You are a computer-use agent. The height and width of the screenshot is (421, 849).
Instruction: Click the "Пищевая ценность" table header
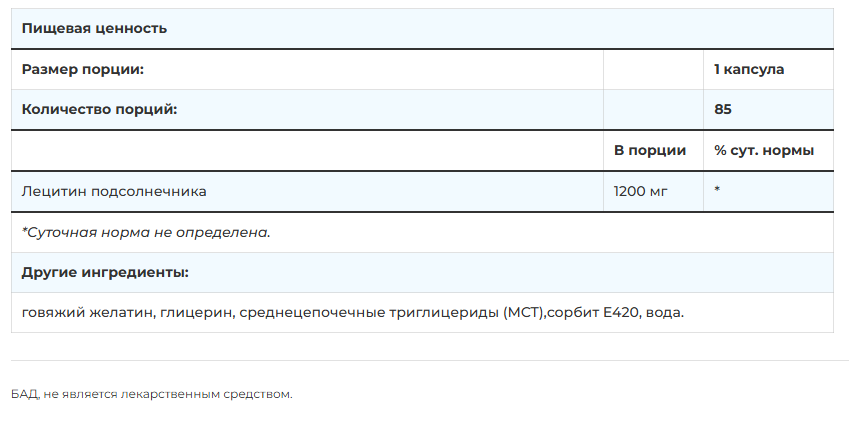[94, 28]
